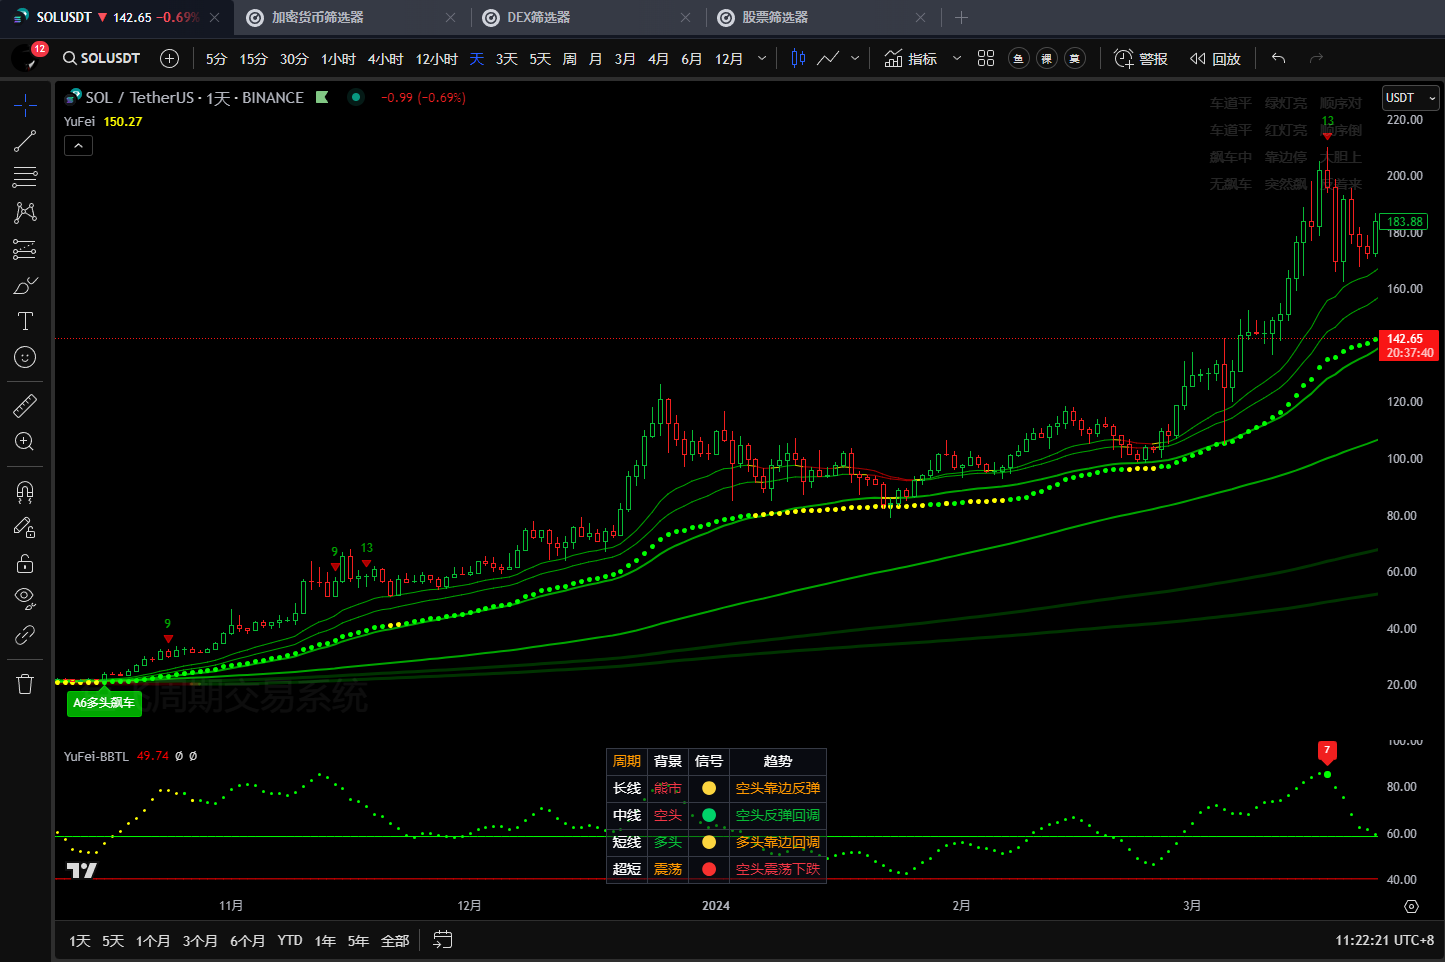Toggle stay in drawing mode
Viewport: 1445px width, 962px height.
25,527
